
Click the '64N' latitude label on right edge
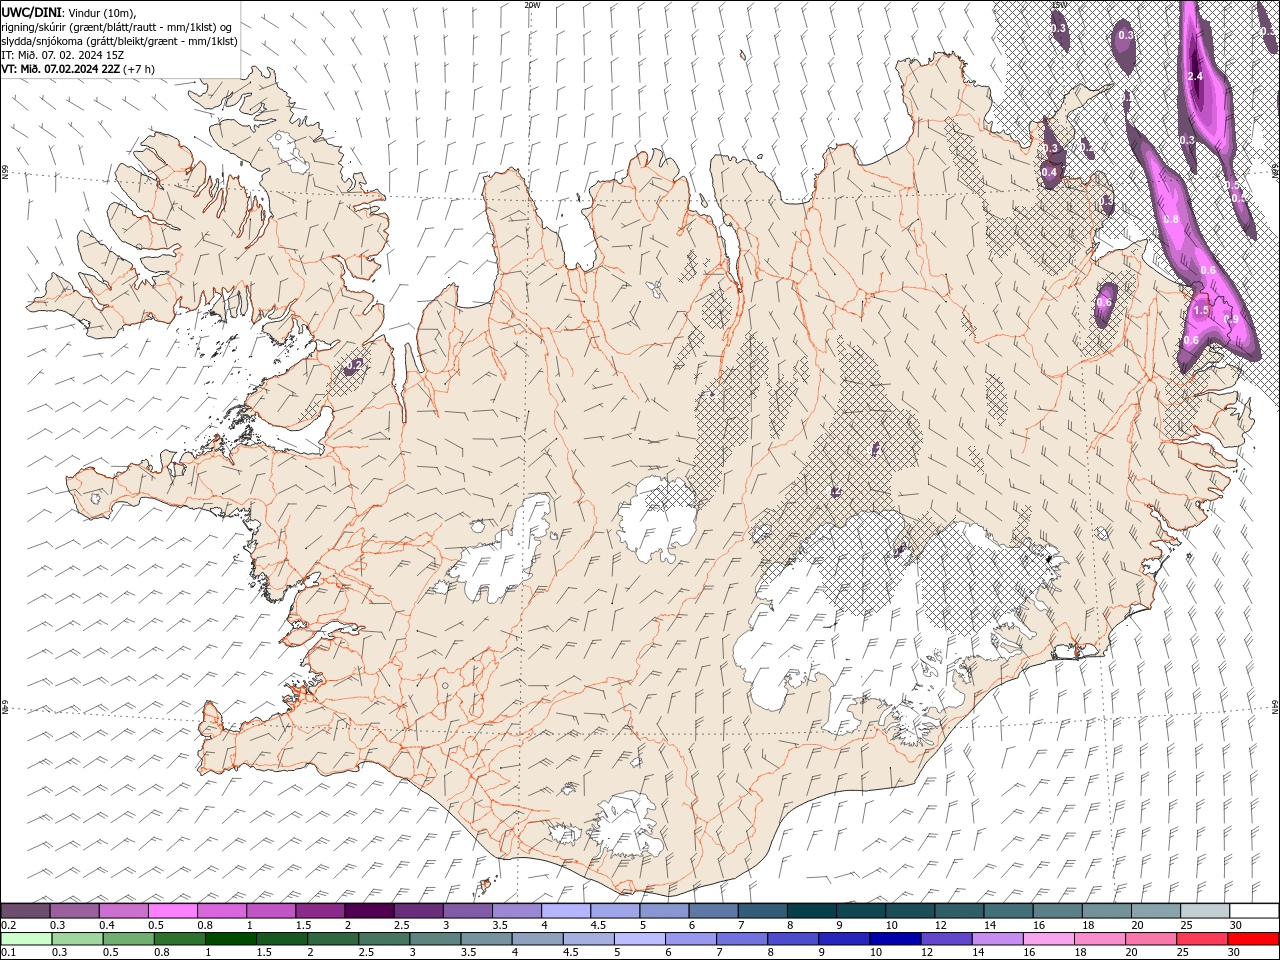pyautogui.click(x=1275, y=706)
